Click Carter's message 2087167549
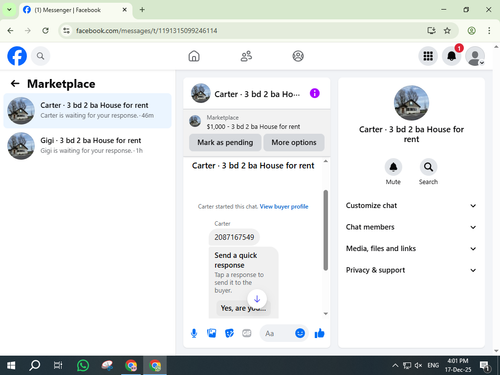Viewport: 500px width, 375px height. coord(234,237)
